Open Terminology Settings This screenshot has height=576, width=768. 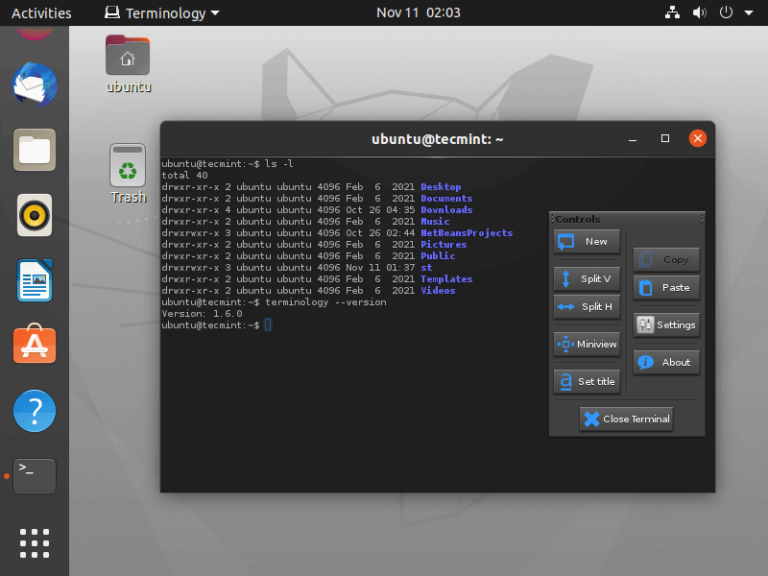tap(666, 325)
